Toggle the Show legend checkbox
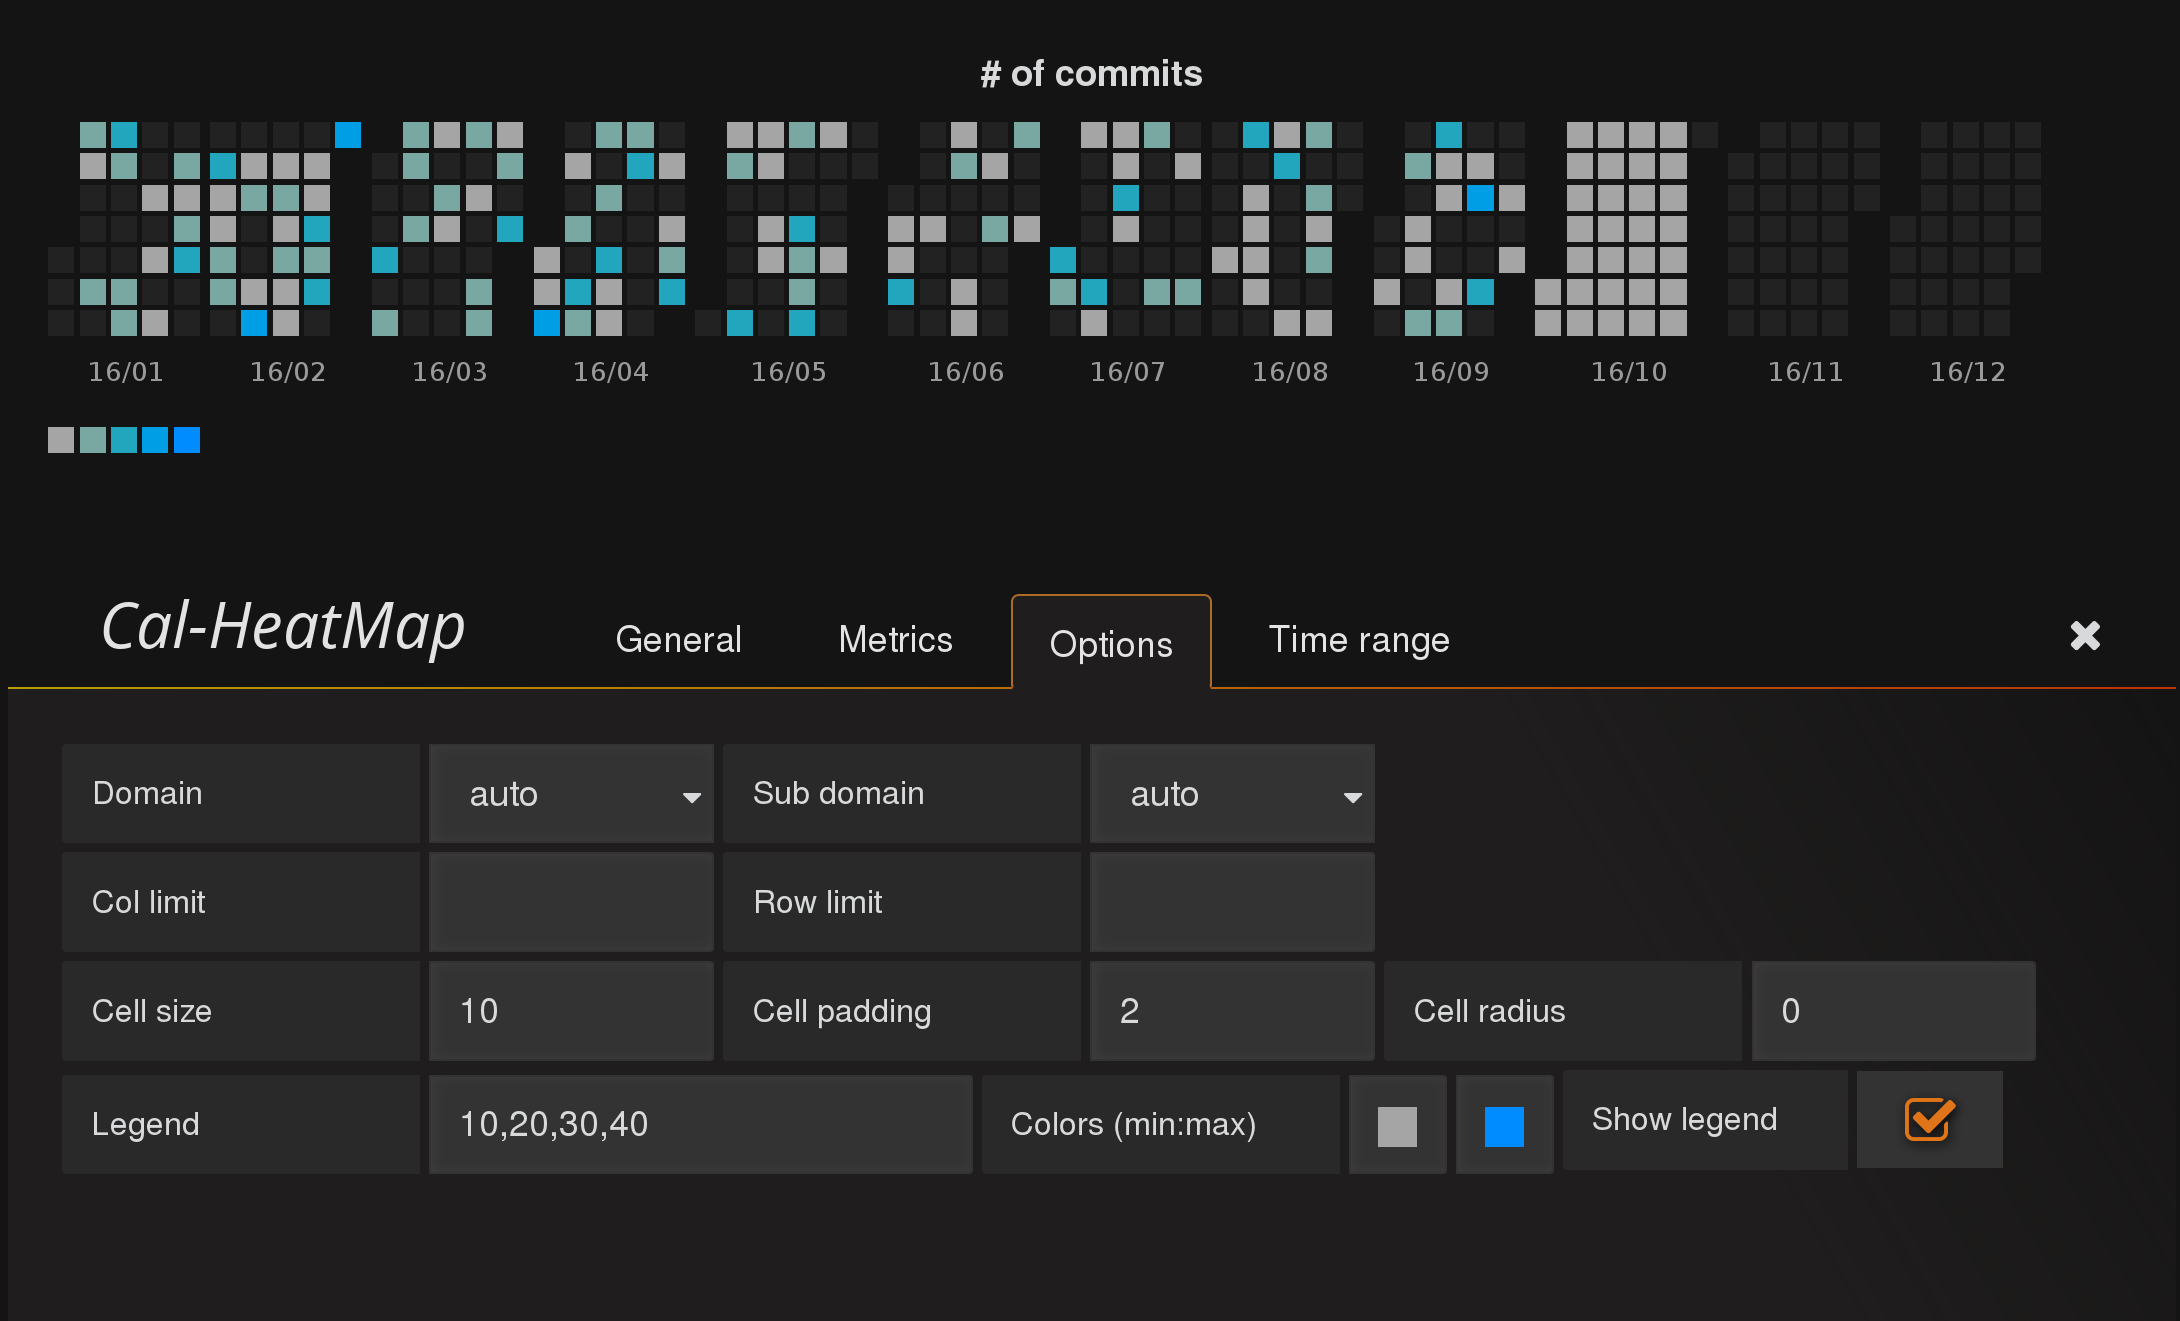This screenshot has width=2180, height=1321. click(1929, 1120)
